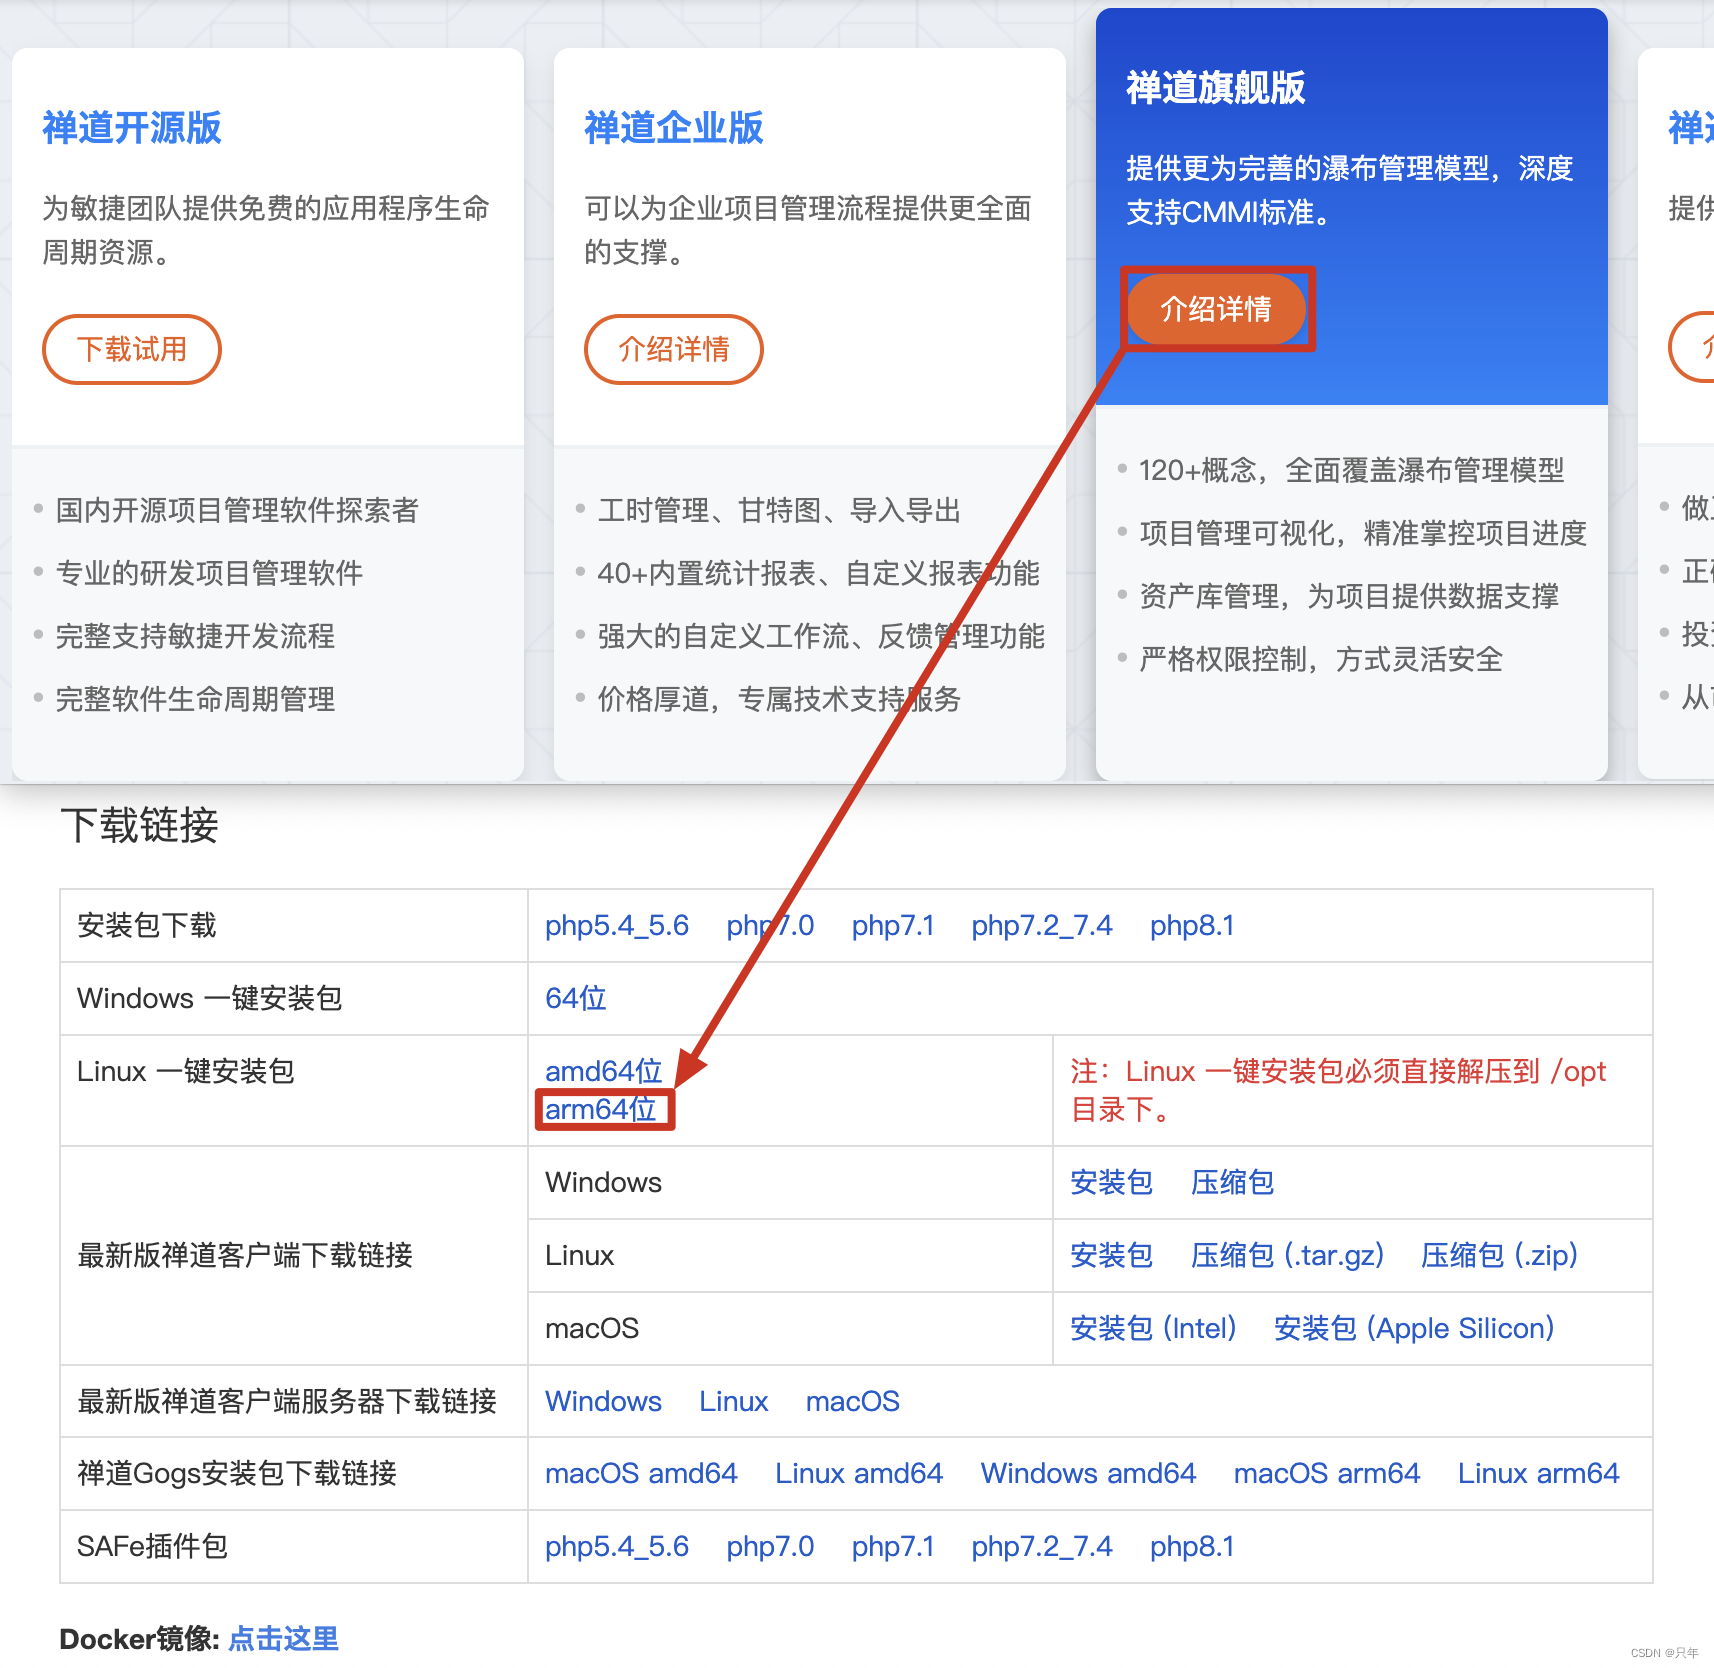Download client server for Windows

(604, 1401)
